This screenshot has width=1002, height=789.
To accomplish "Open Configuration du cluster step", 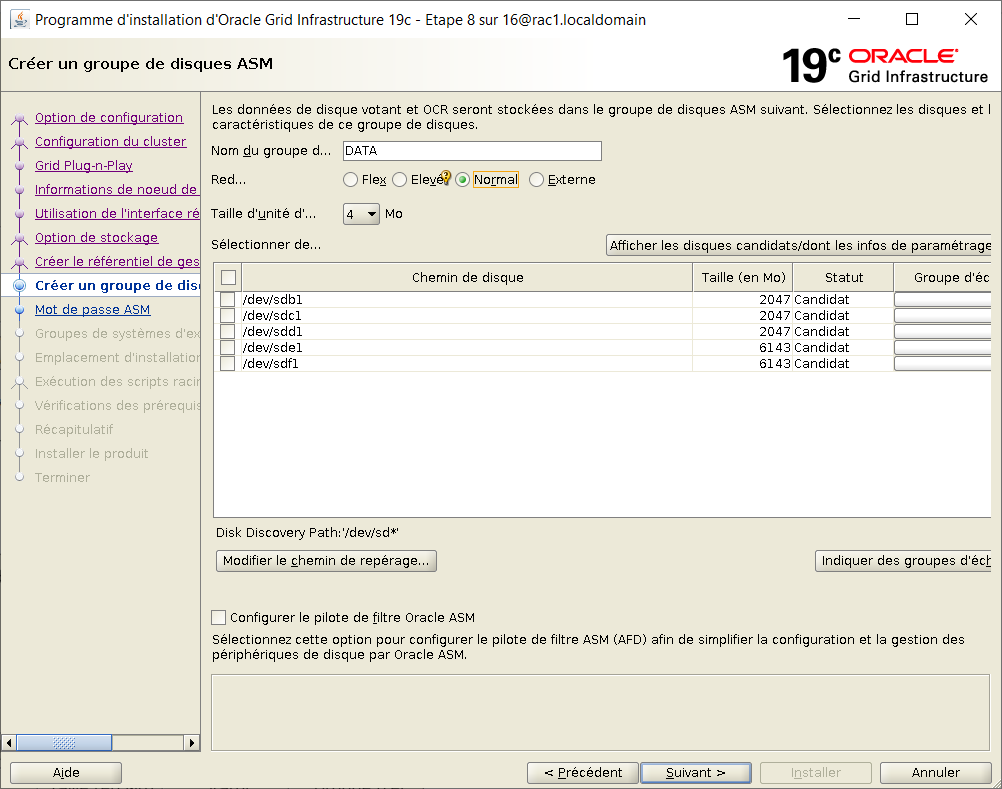I will 111,142.
